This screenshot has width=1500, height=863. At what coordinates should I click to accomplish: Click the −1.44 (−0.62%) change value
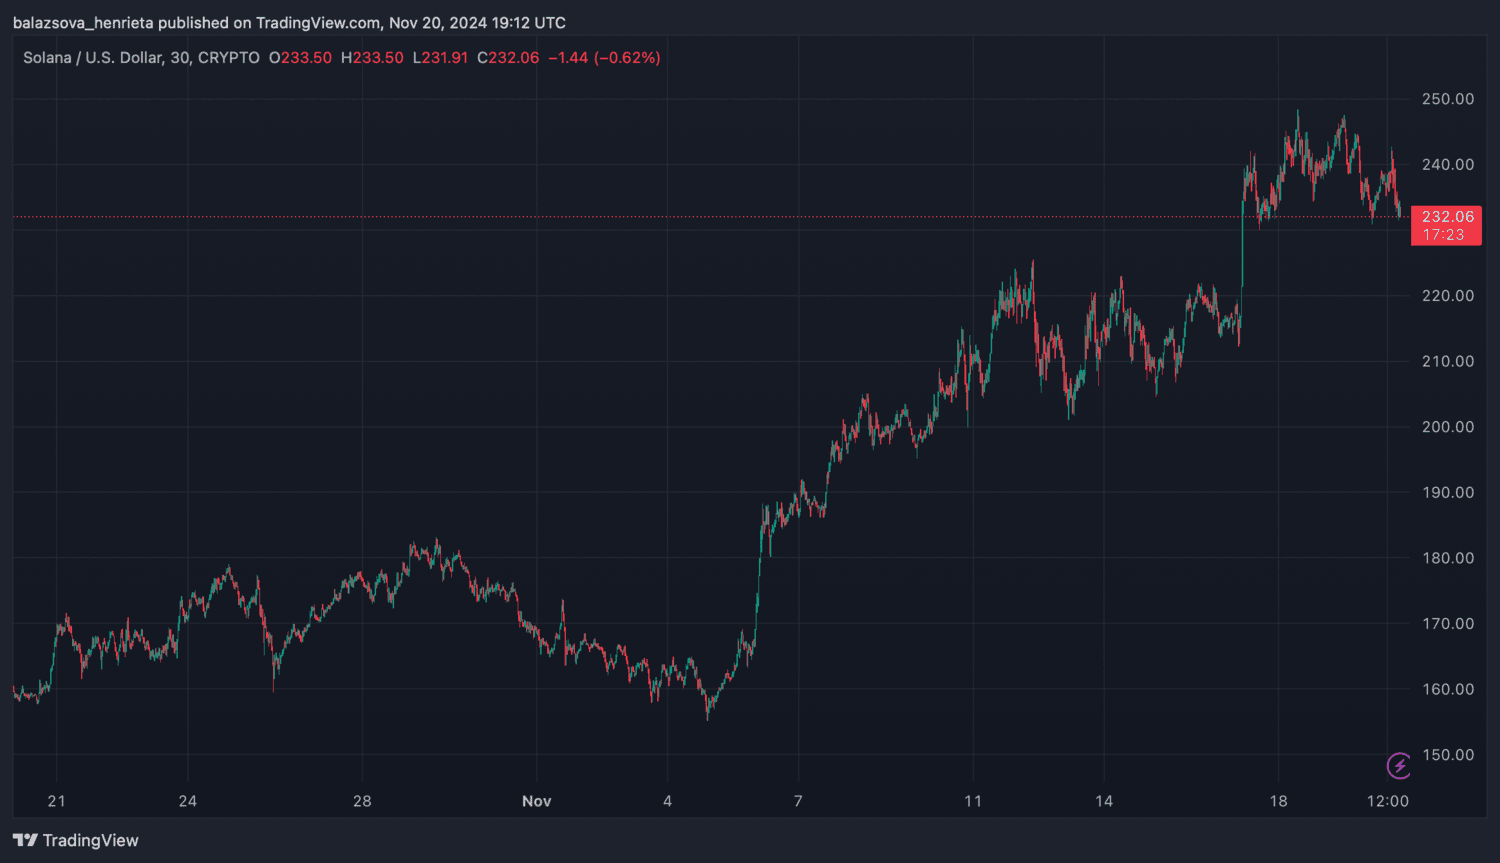[604, 58]
